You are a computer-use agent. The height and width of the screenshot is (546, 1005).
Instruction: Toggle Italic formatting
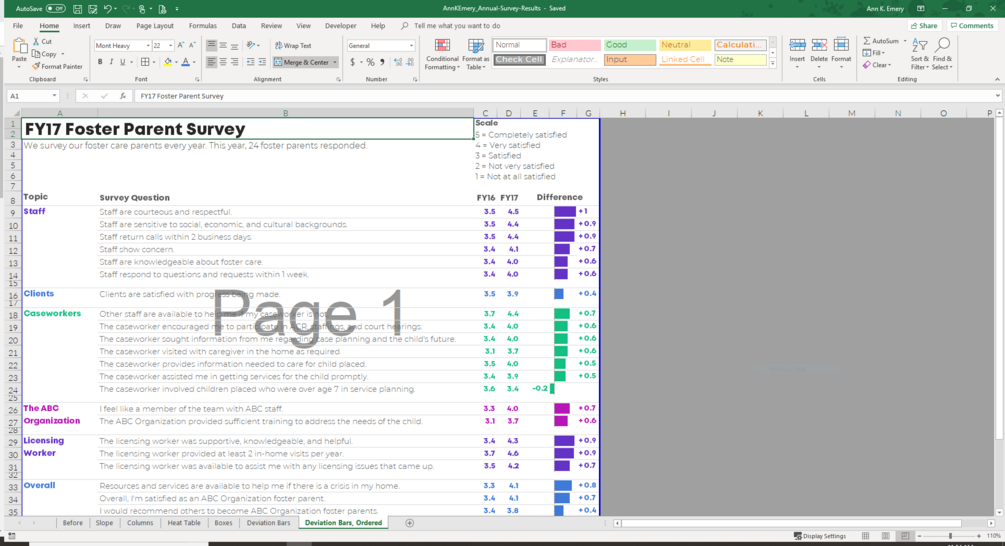click(112, 62)
